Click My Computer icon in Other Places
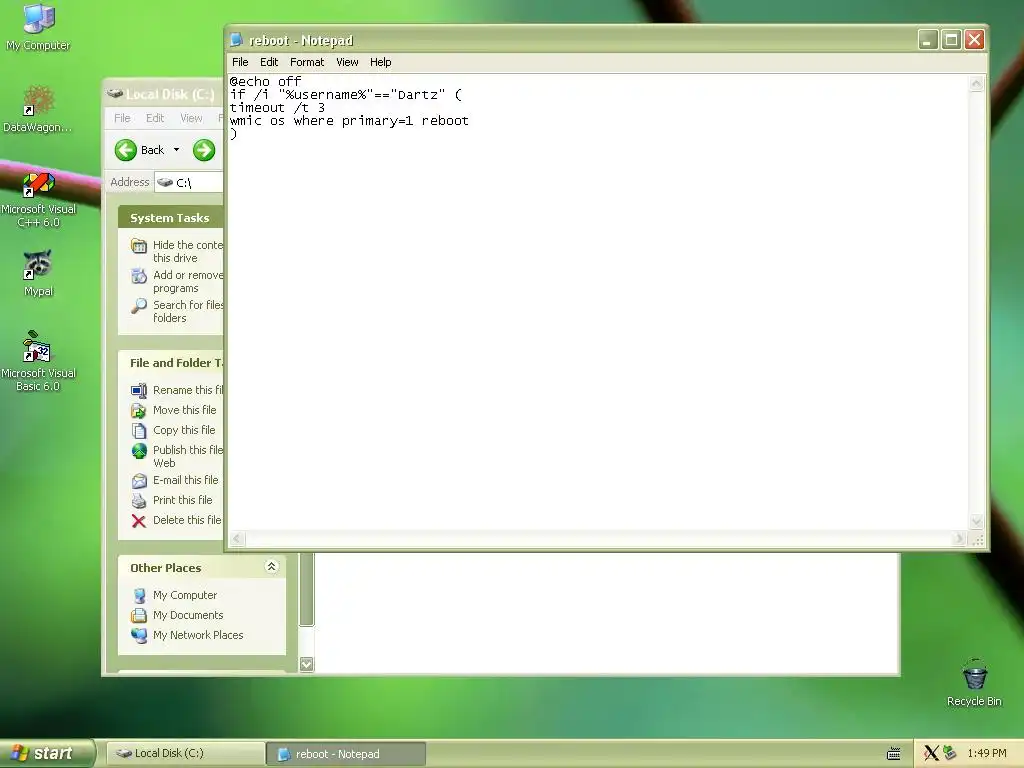Screen dimensions: 1024x768 coord(139,596)
